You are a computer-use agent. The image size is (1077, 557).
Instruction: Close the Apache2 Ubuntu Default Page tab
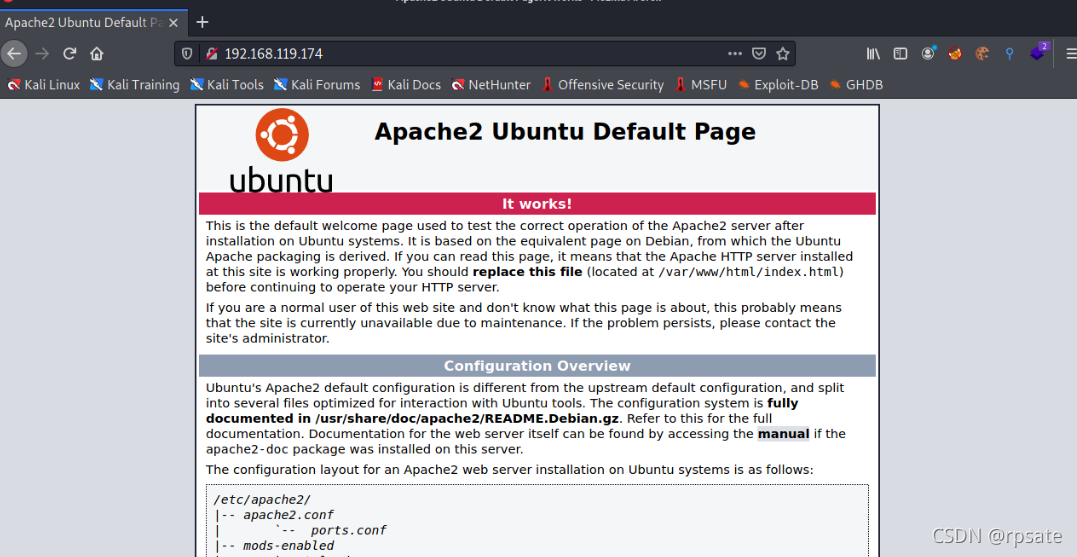coord(174,23)
